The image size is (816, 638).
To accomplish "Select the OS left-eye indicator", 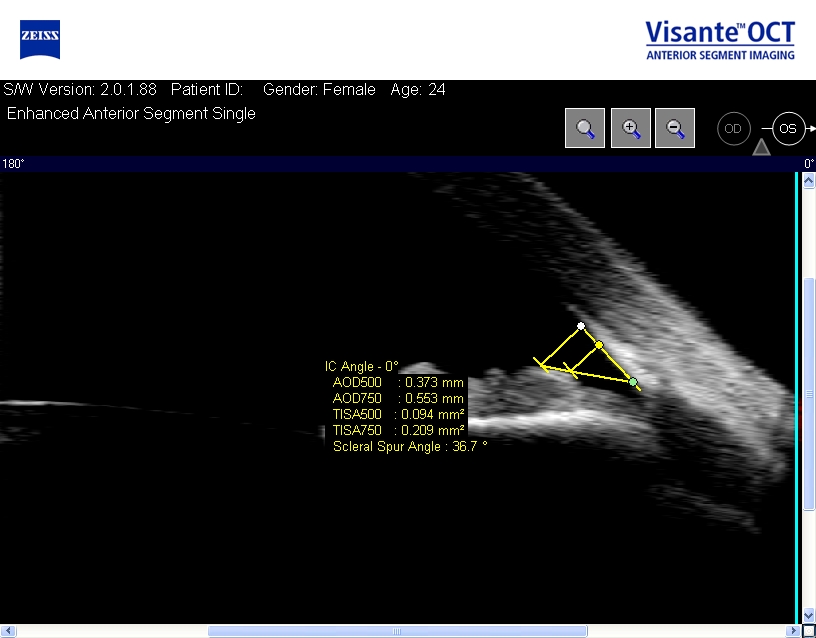I will point(788,129).
